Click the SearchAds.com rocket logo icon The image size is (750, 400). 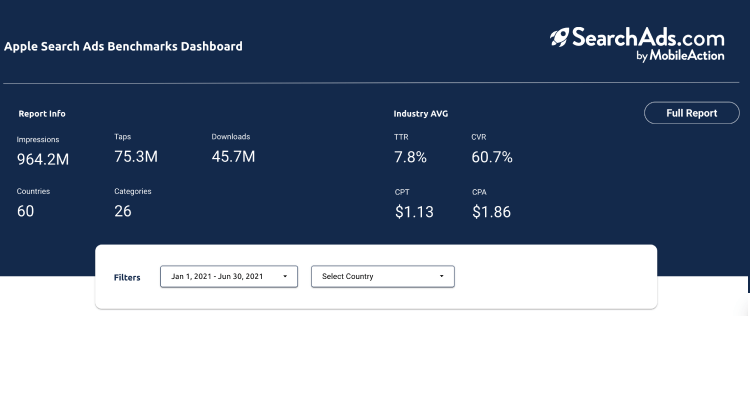click(x=559, y=37)
